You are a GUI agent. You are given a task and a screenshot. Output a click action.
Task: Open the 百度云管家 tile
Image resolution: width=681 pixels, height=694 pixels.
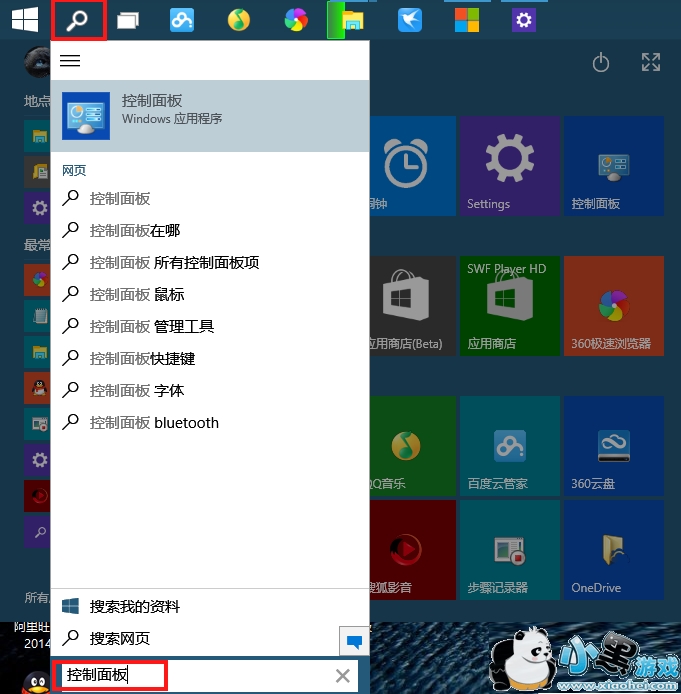pos(510,446)
